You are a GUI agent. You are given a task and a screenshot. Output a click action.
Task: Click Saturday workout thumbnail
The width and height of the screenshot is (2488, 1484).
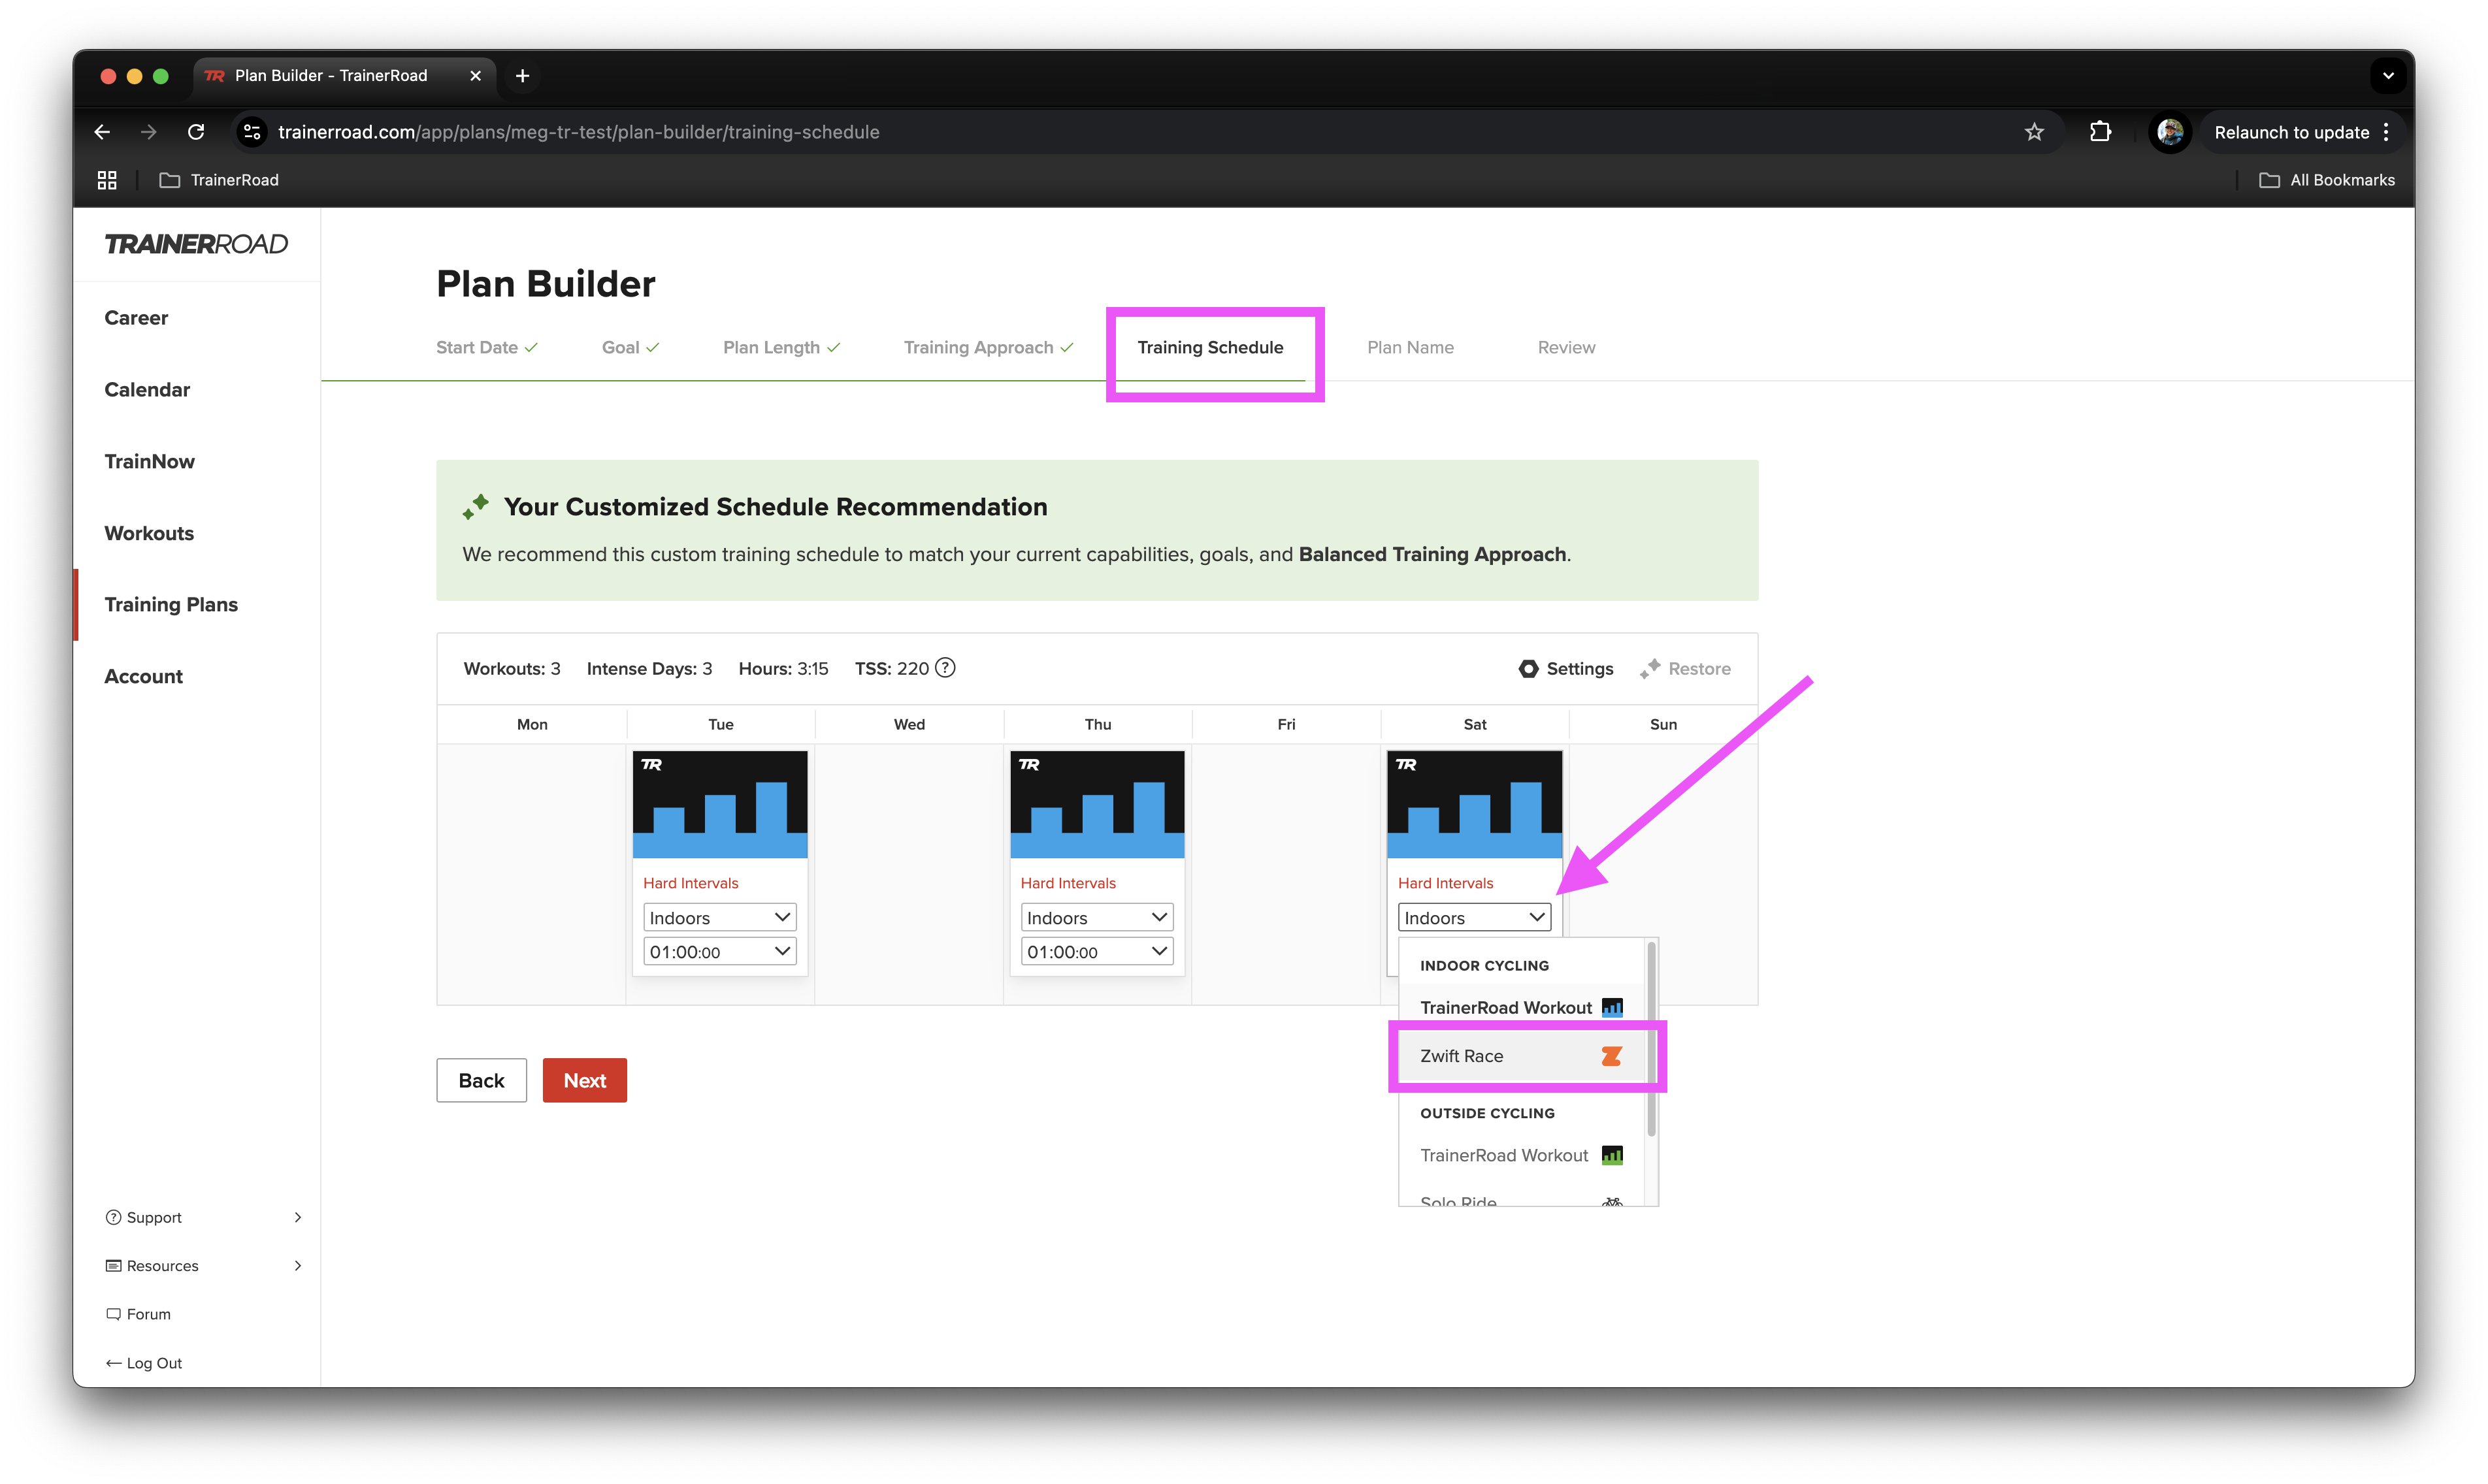(1474, 805)
